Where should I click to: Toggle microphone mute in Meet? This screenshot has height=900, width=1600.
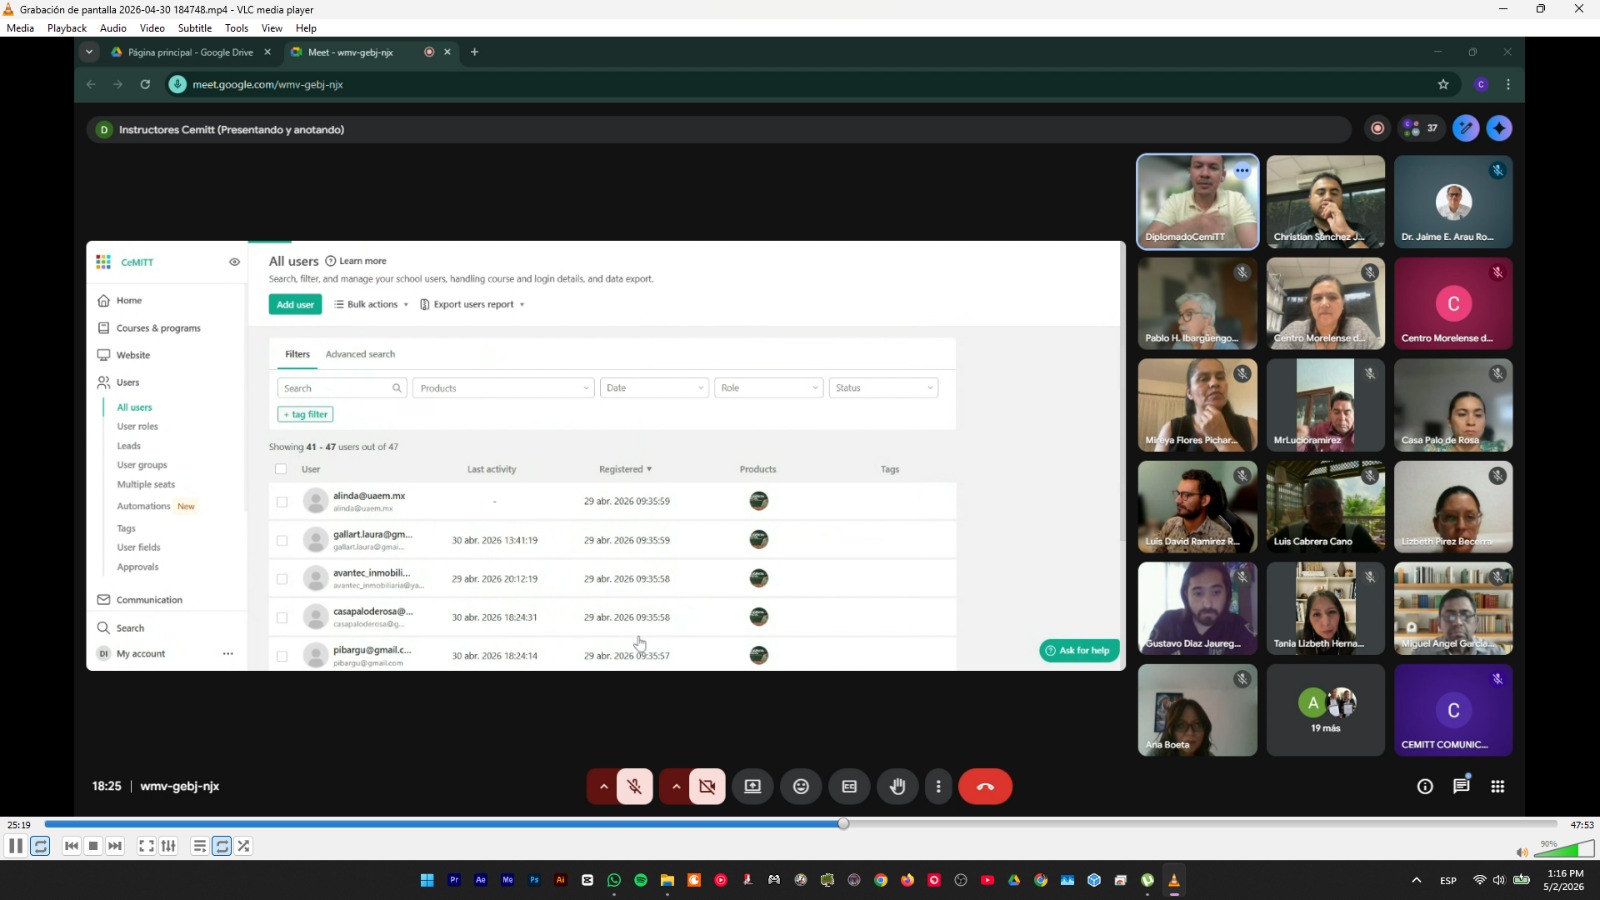(x=635, y=787)
